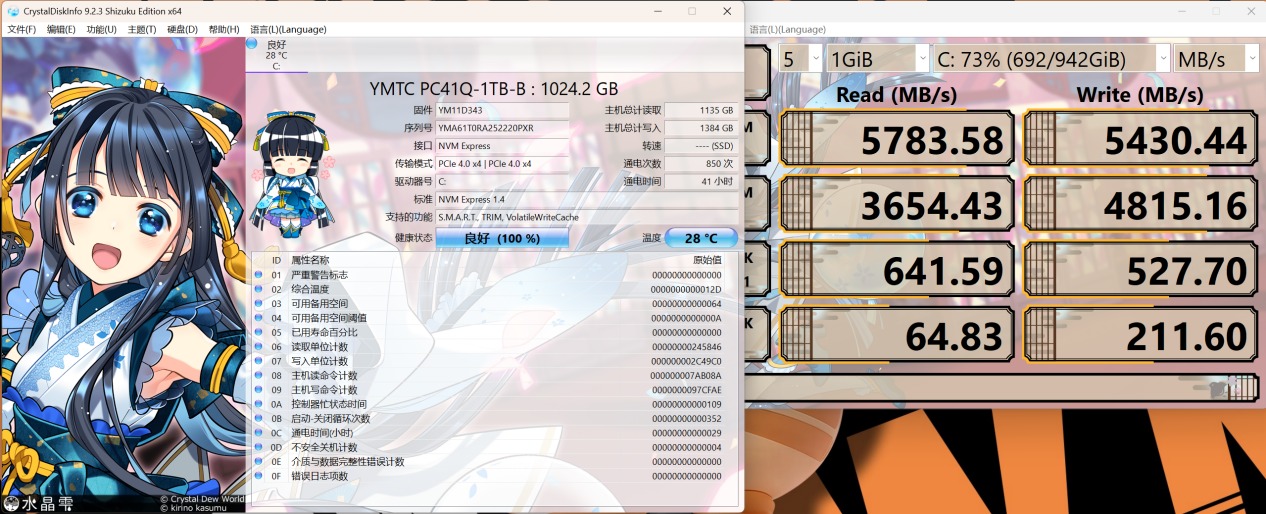The image size is (1266, 514).
Task: Click status dot of 可用备用空间阈值 row
Action: (258, 318)
